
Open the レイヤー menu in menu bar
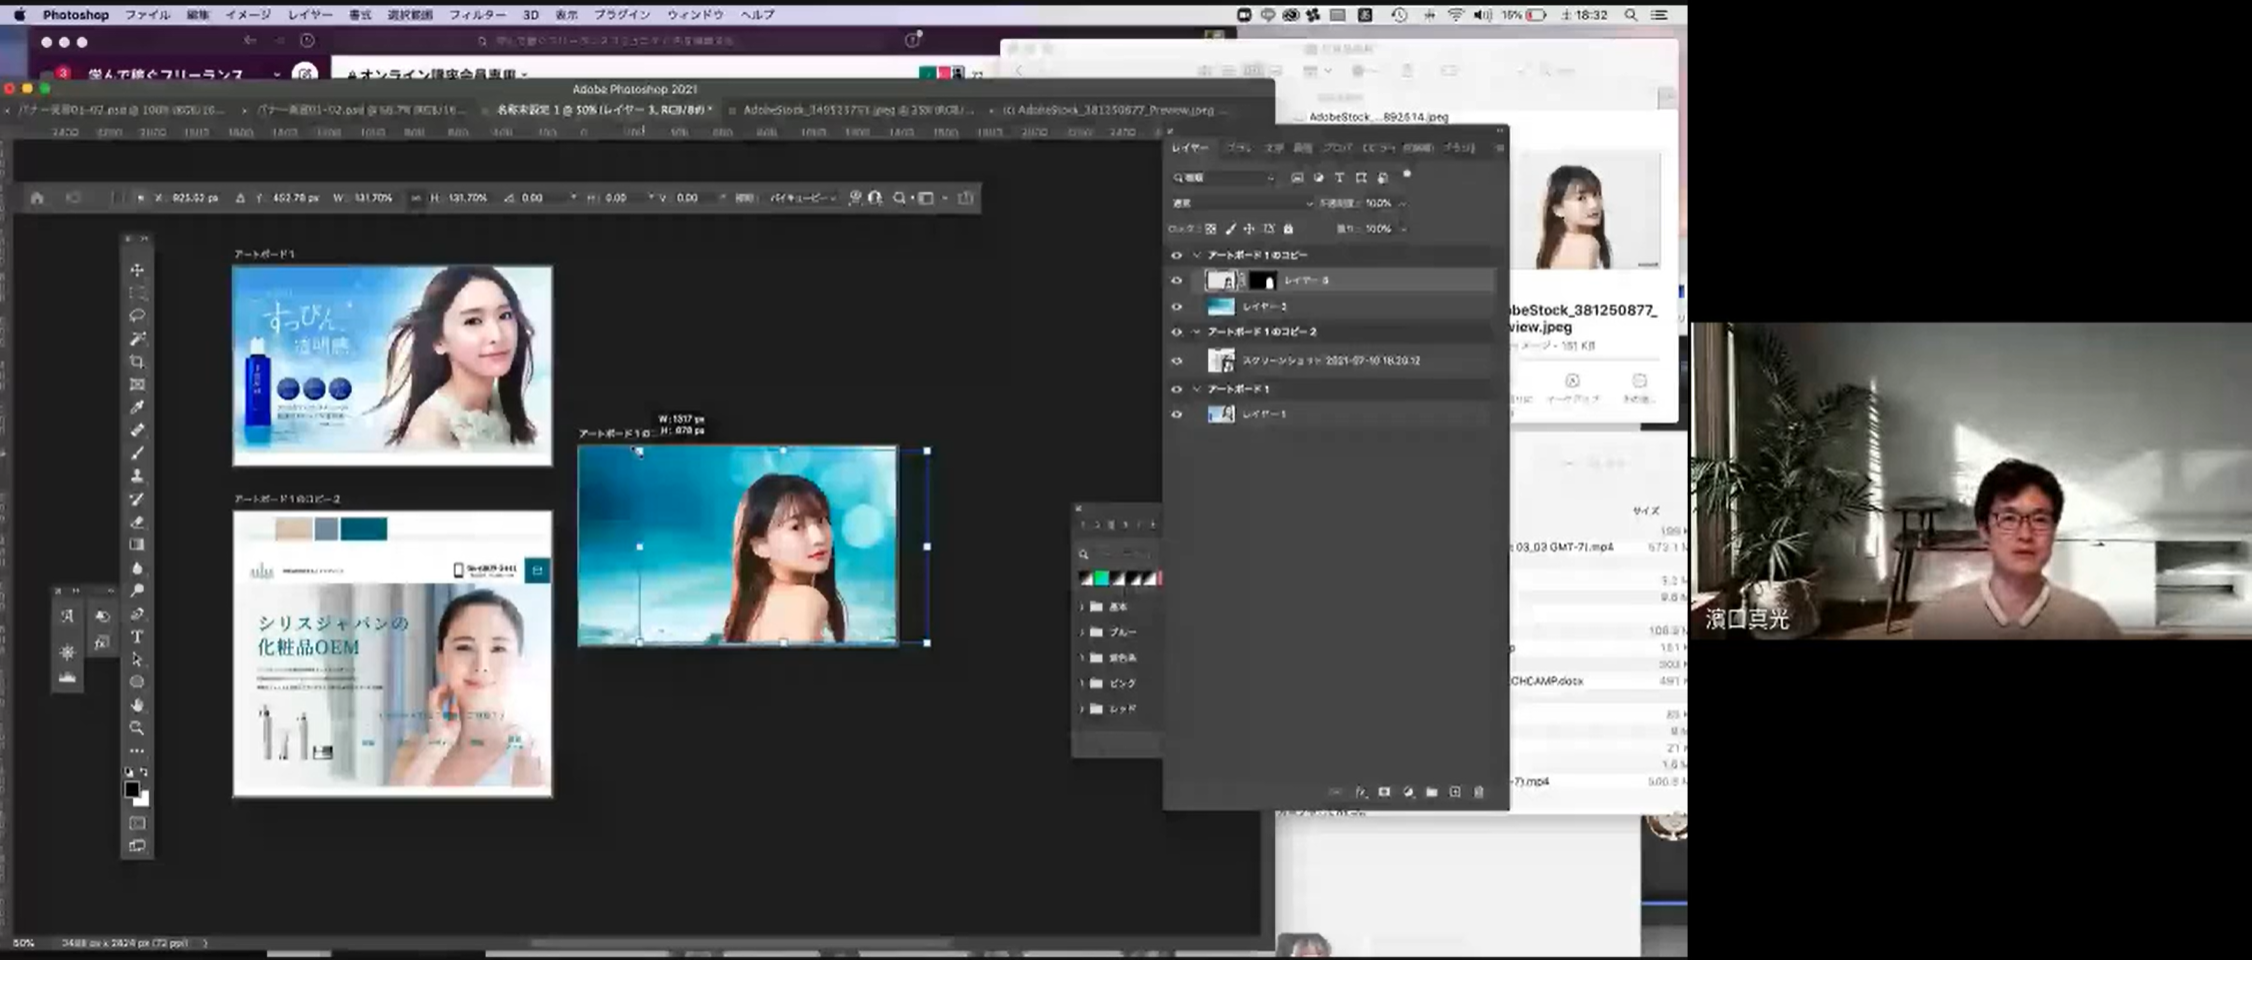click(x=310, y=15)
